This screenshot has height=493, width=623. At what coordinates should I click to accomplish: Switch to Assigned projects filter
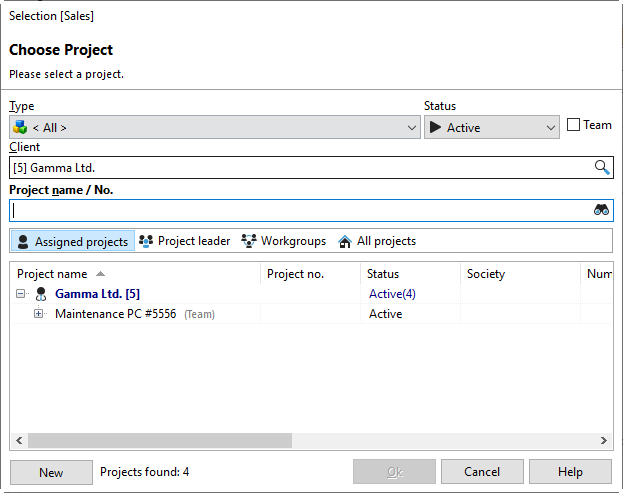point(72,241)
